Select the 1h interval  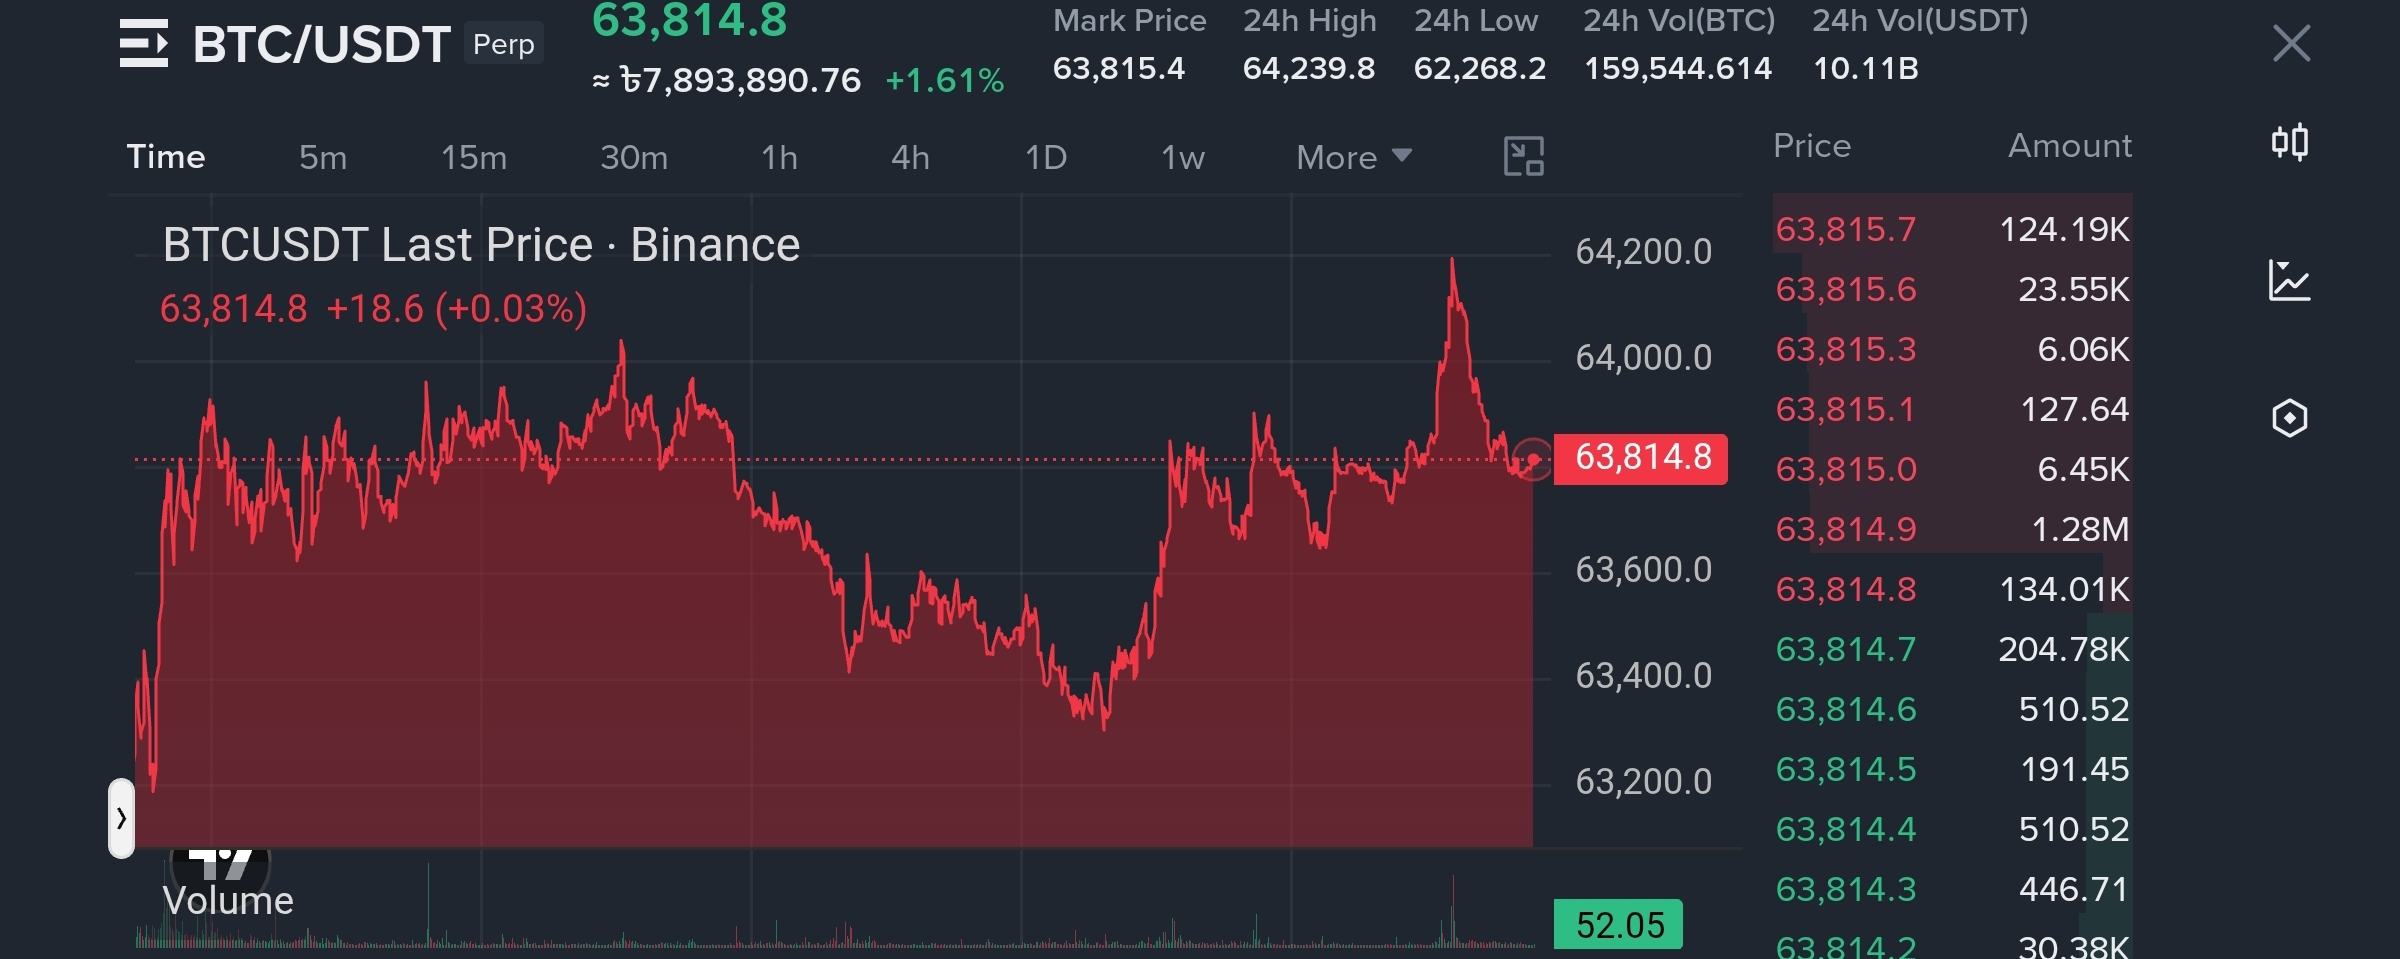pos(779,157)
